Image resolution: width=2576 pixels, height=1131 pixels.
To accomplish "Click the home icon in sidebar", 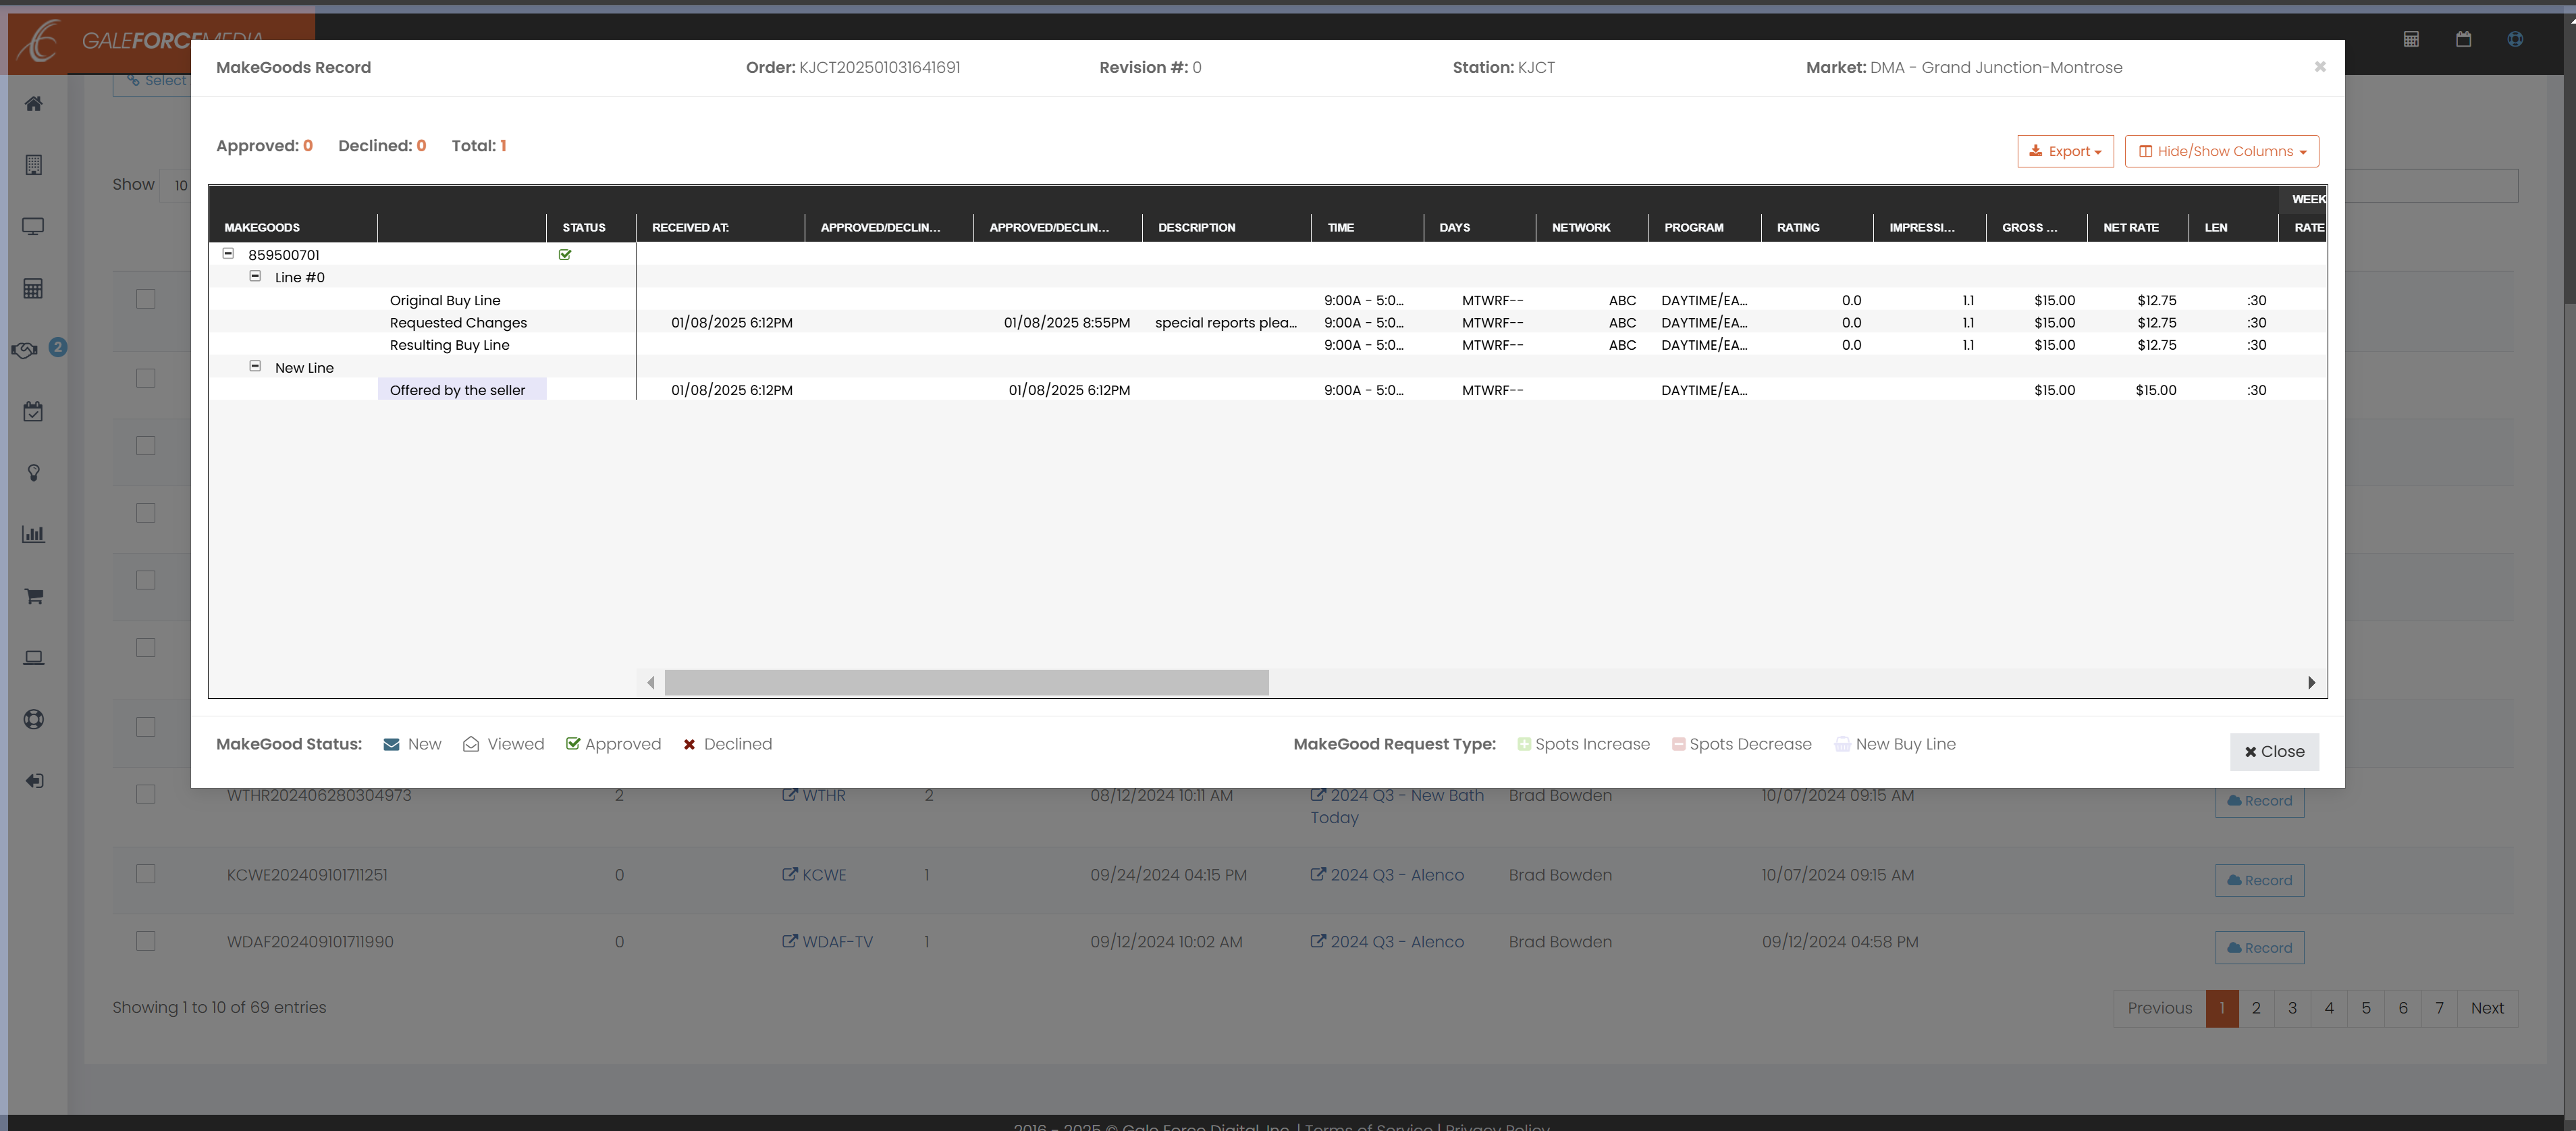I will pos(33,104).
